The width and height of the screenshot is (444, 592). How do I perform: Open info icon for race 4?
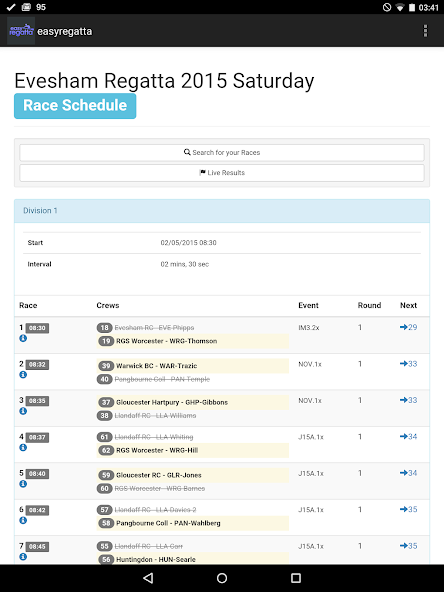click(x=23, y=447)
